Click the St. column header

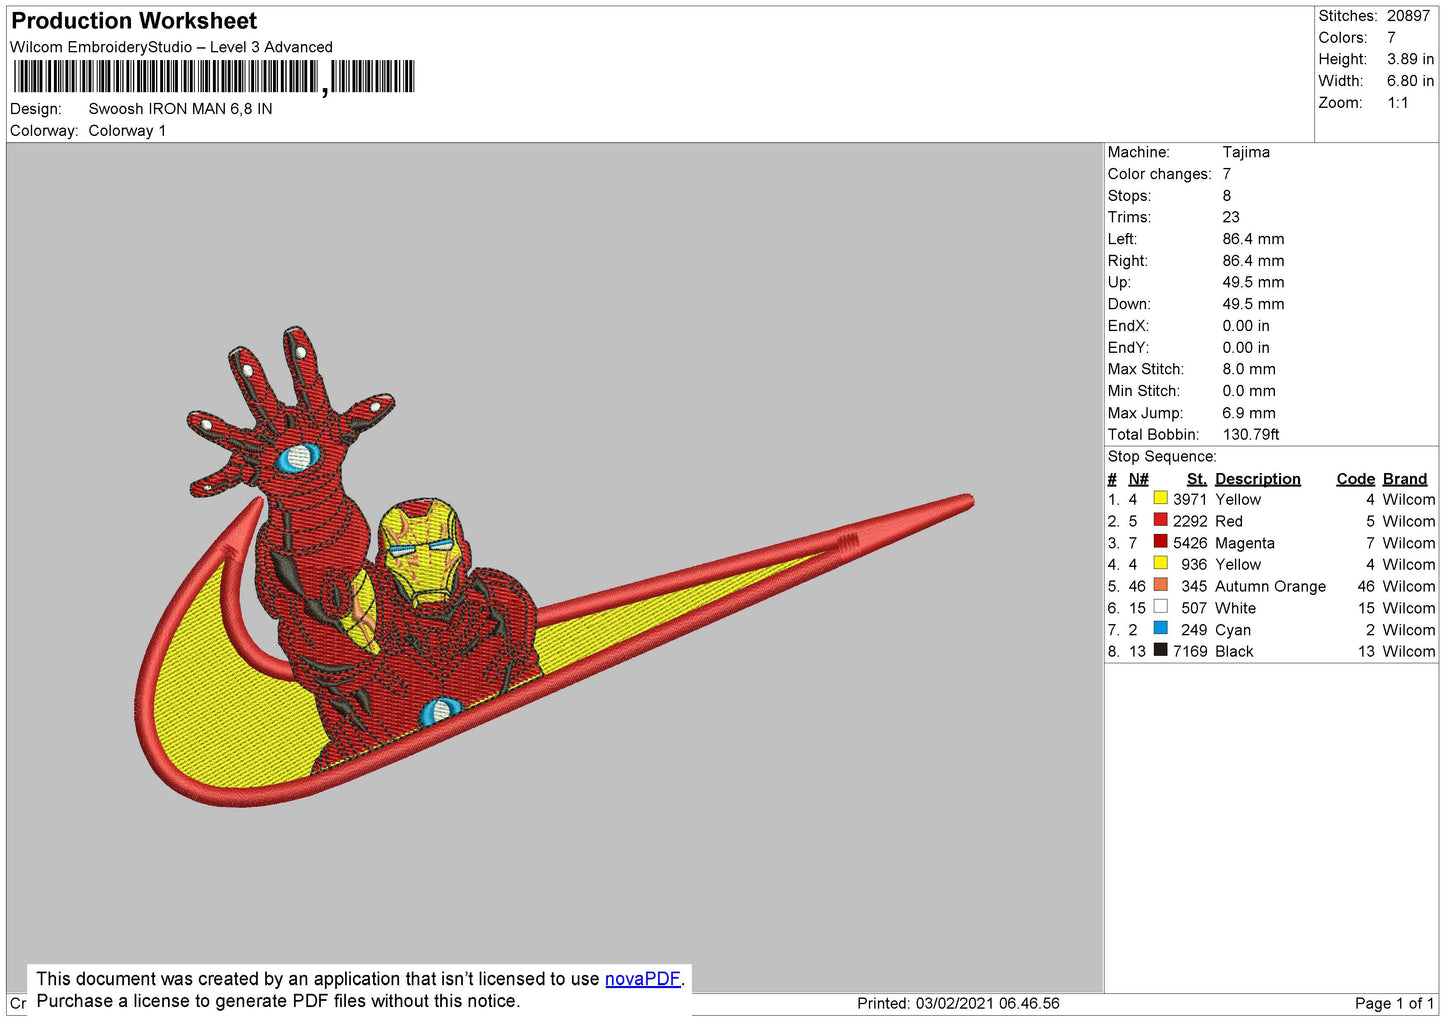[x=1196, y=479]
